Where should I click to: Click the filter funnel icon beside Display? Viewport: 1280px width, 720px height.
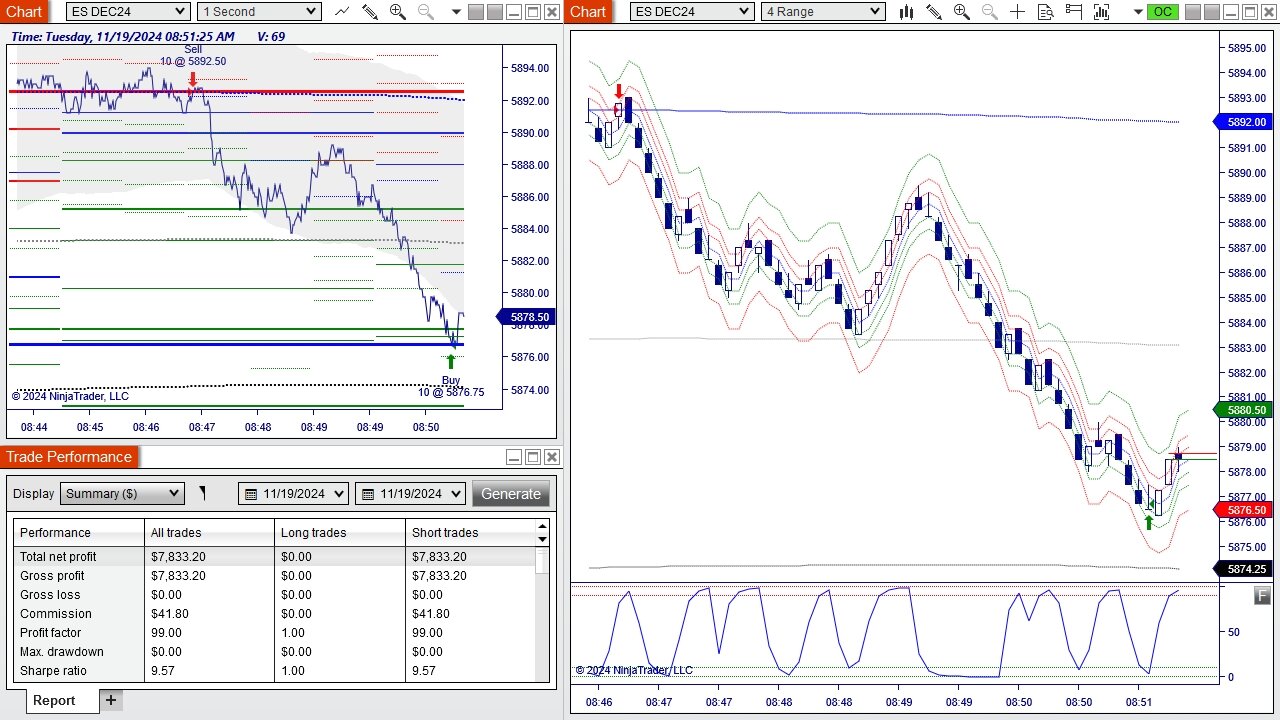202,493
